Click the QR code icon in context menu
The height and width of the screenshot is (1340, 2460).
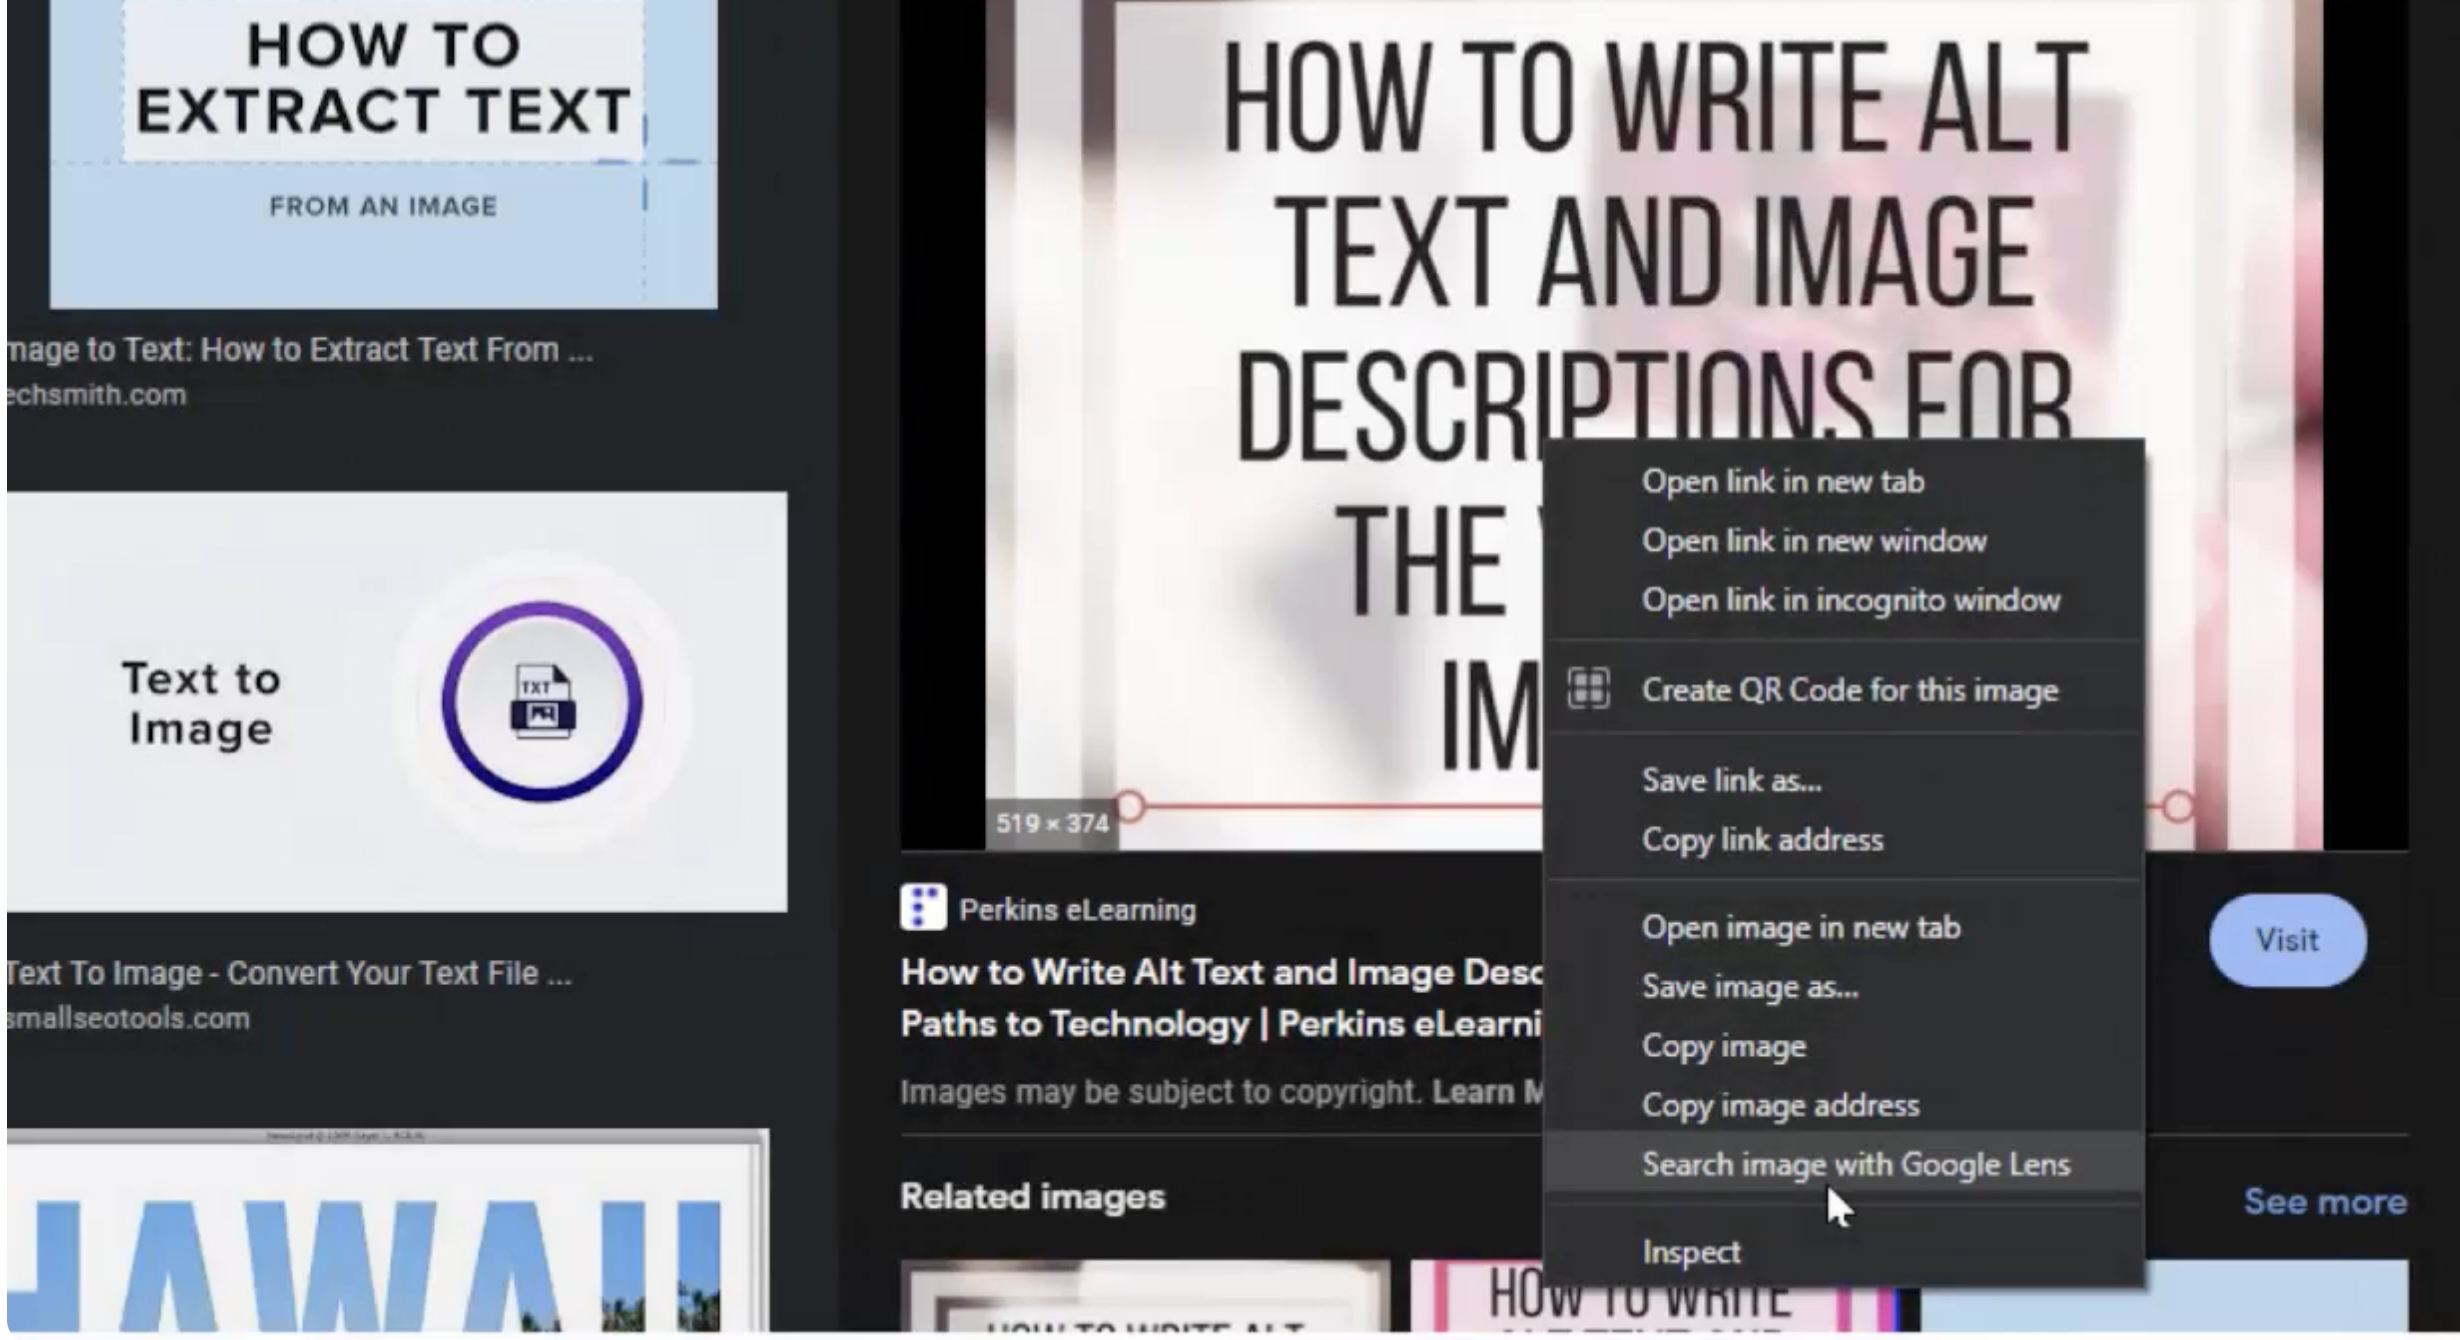(1588, 689)
